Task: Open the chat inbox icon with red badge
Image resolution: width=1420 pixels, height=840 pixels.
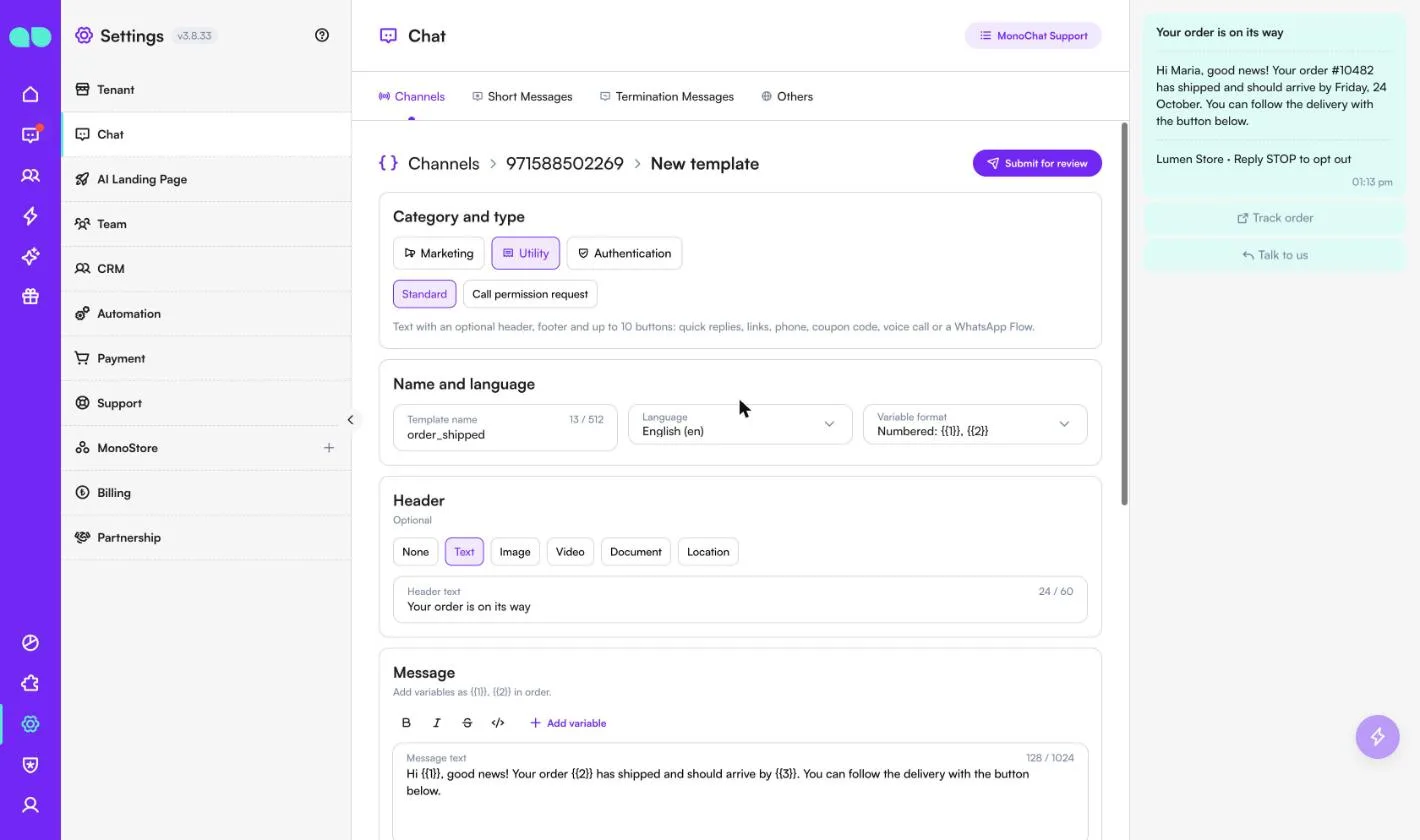Action: [x=30, y=135]
